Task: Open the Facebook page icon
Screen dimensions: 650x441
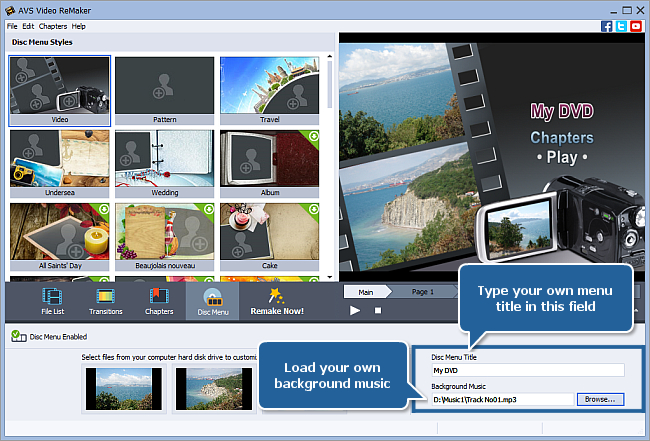Action: [x=606, y=26]
